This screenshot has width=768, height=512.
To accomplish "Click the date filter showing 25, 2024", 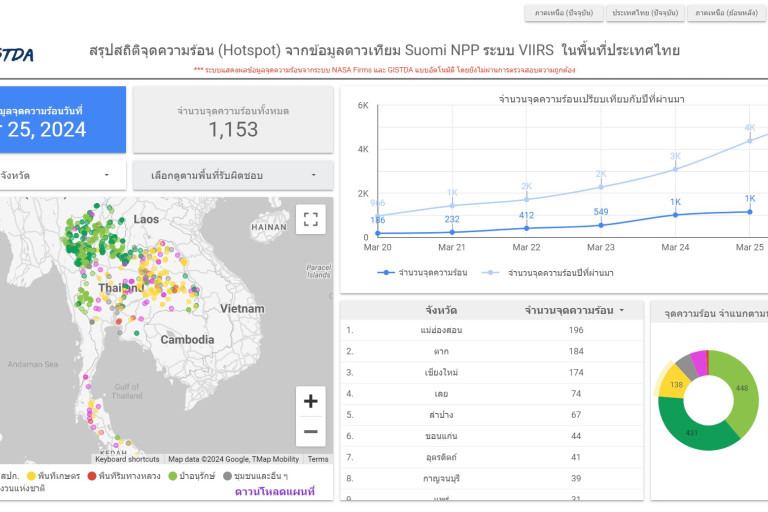I will (60, 120).
